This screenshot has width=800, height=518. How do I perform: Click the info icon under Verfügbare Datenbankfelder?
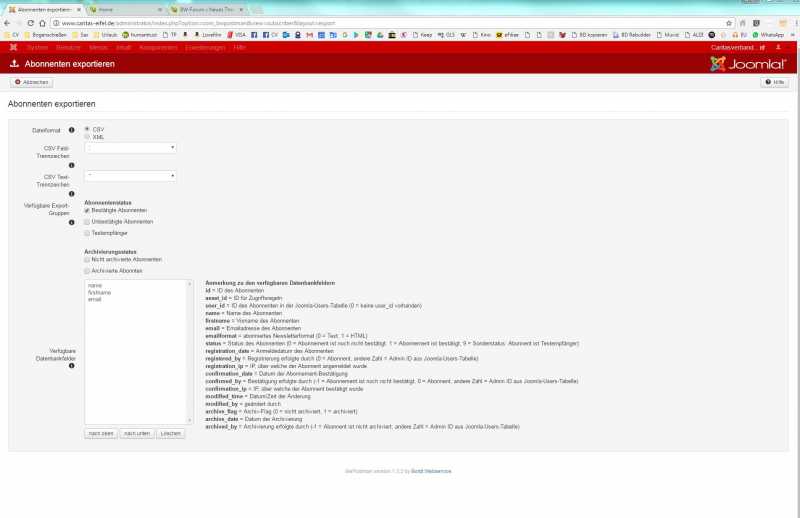pos(71,366)
